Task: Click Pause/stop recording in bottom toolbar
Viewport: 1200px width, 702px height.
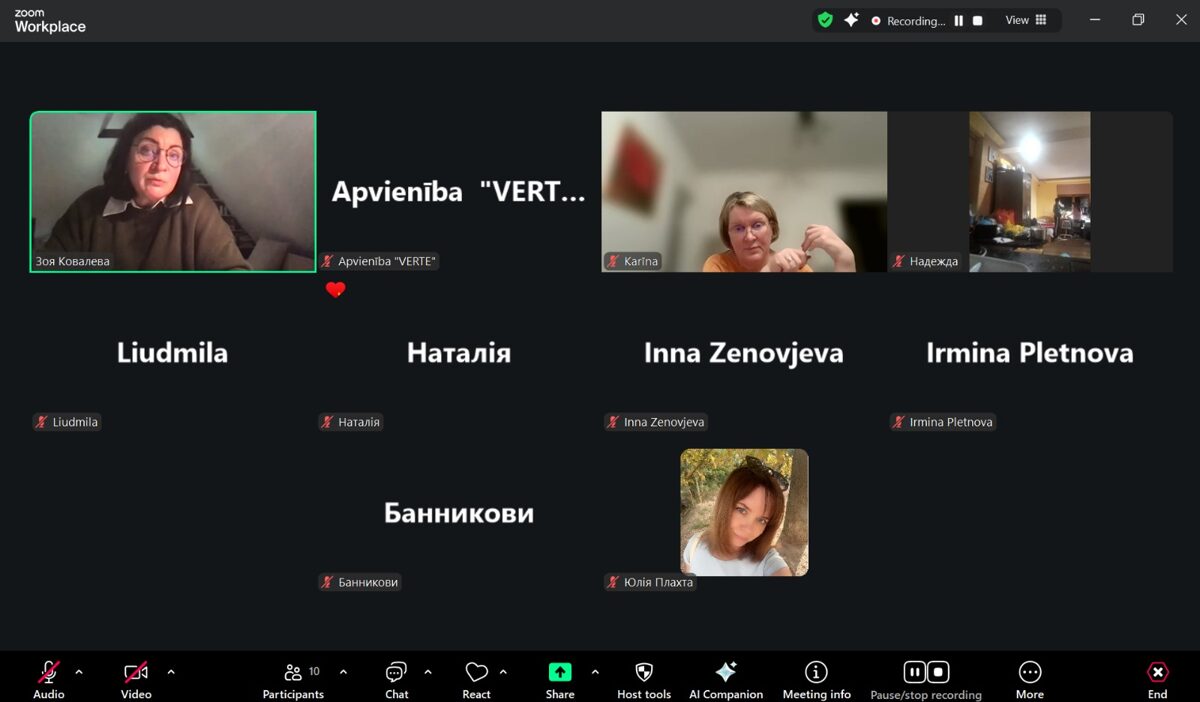Action: coord(926,673)
